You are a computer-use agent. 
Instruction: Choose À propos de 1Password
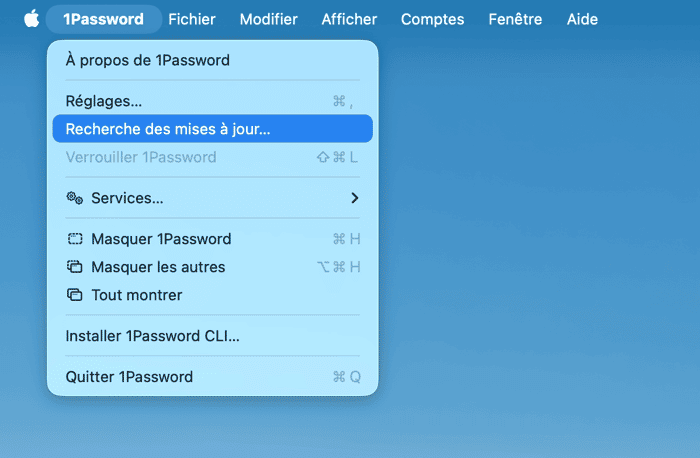(212, 60)
